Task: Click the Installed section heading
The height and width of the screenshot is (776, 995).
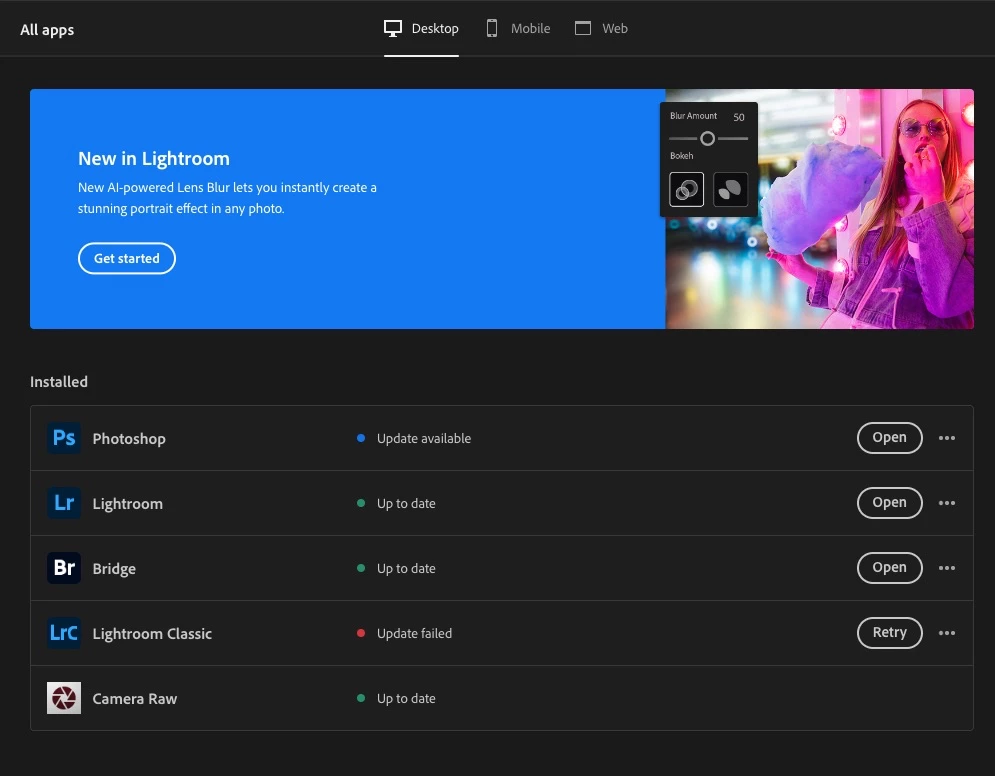Action: pyautogui.click(x=59, y=381)
